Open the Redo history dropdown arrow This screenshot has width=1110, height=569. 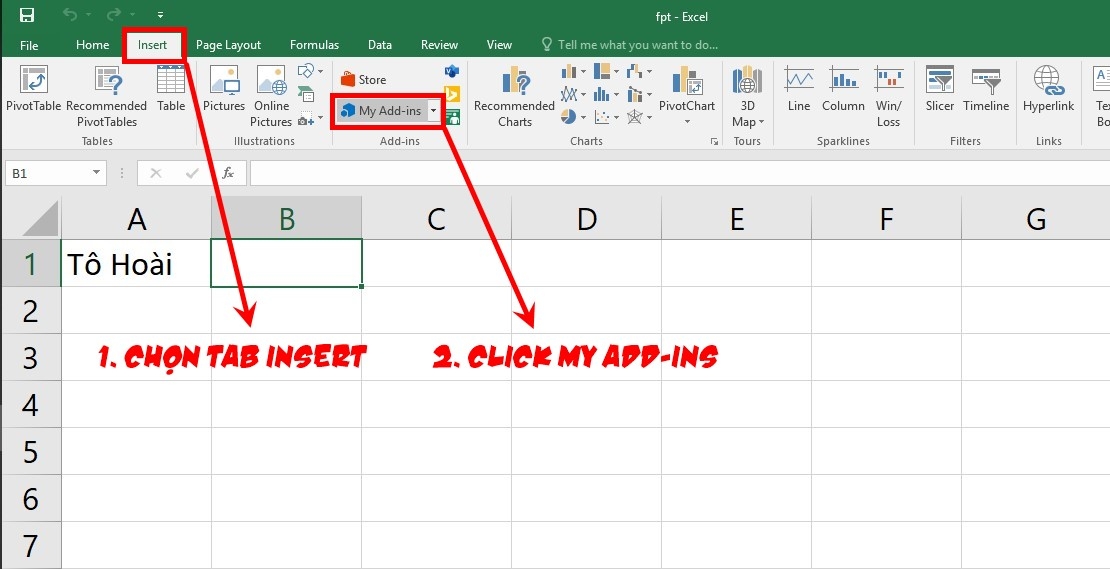tap(132, 15)
